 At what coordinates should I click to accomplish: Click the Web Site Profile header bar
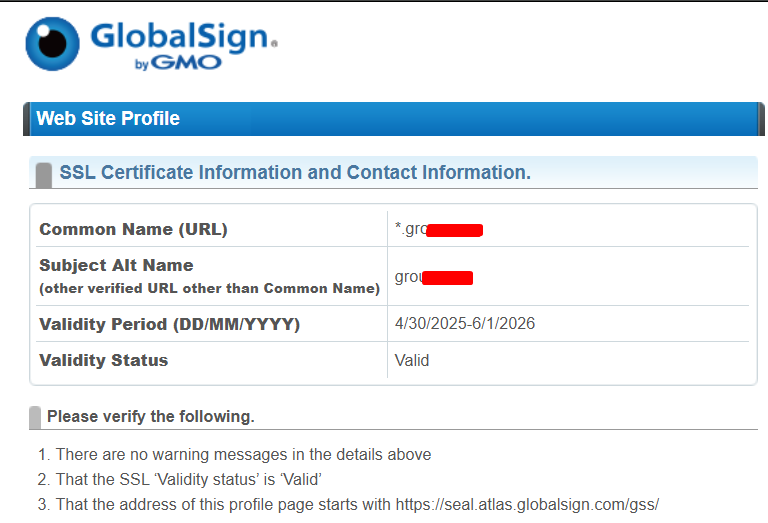pos(390,118)
